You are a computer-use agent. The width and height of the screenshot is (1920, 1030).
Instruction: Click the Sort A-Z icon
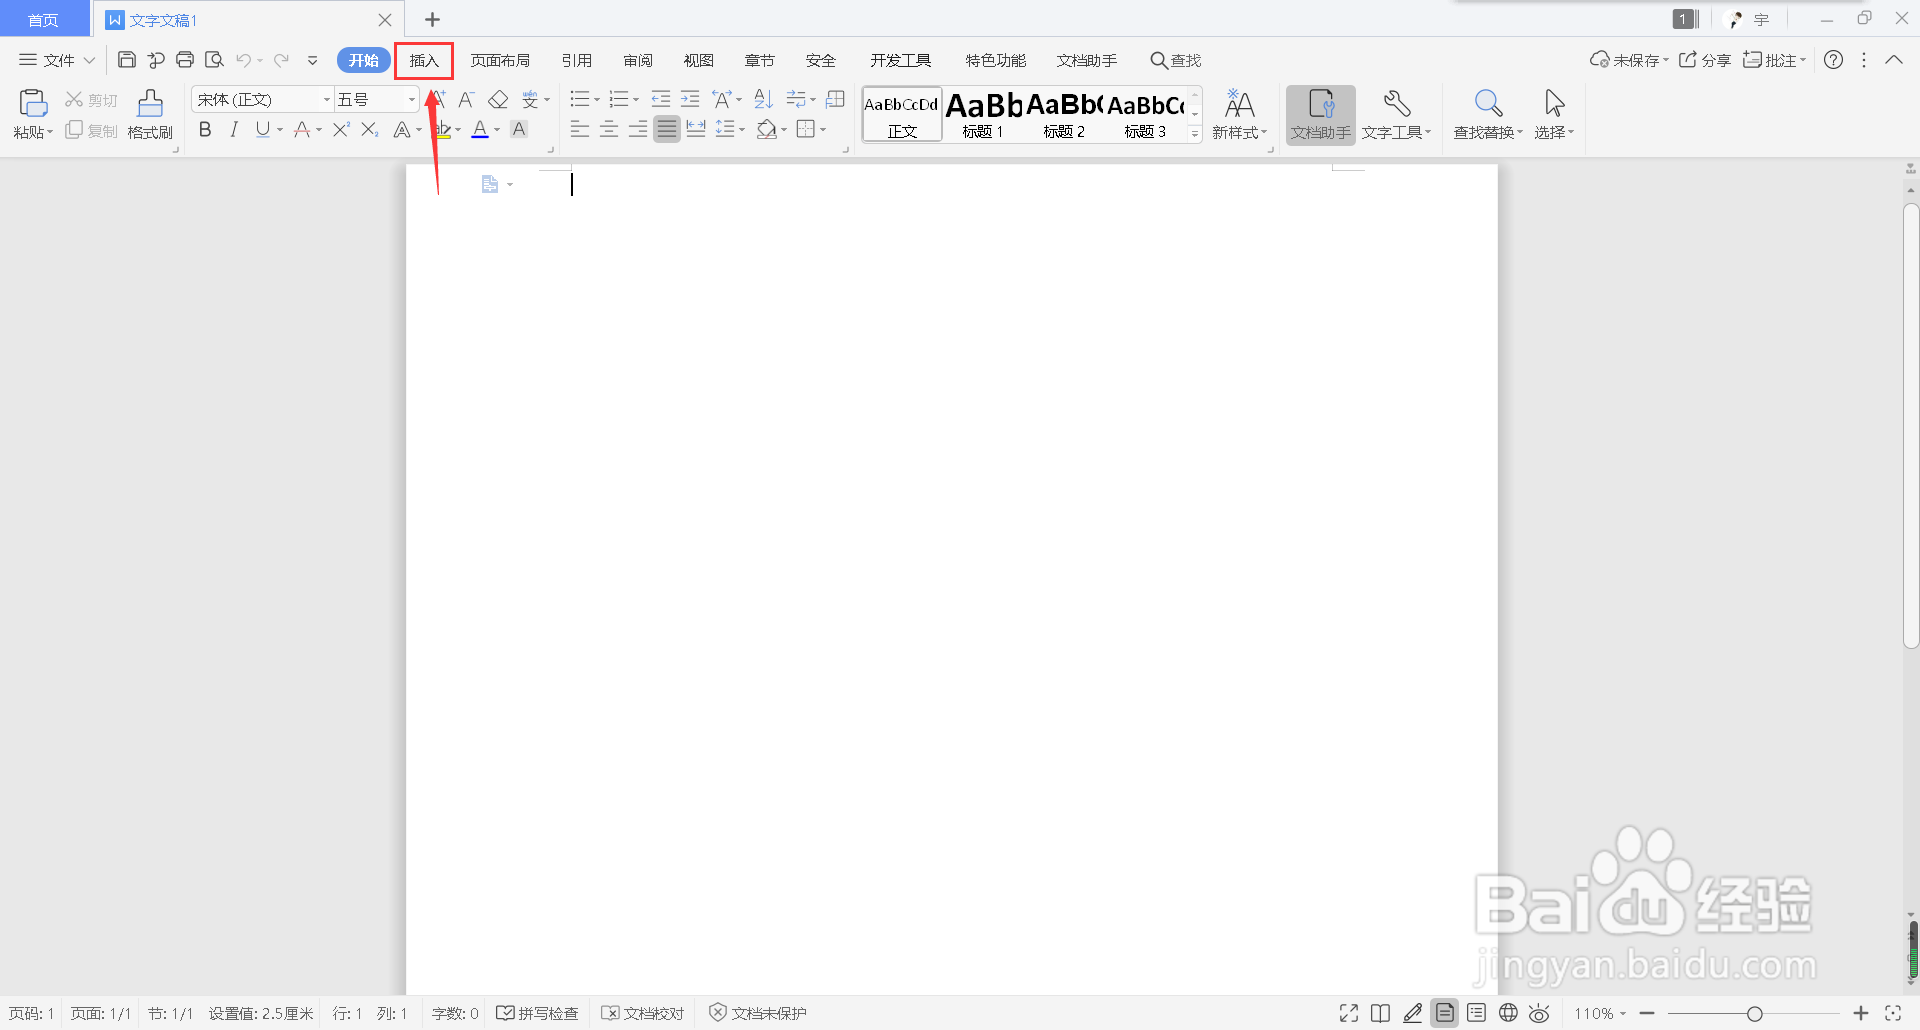point(763,99)
